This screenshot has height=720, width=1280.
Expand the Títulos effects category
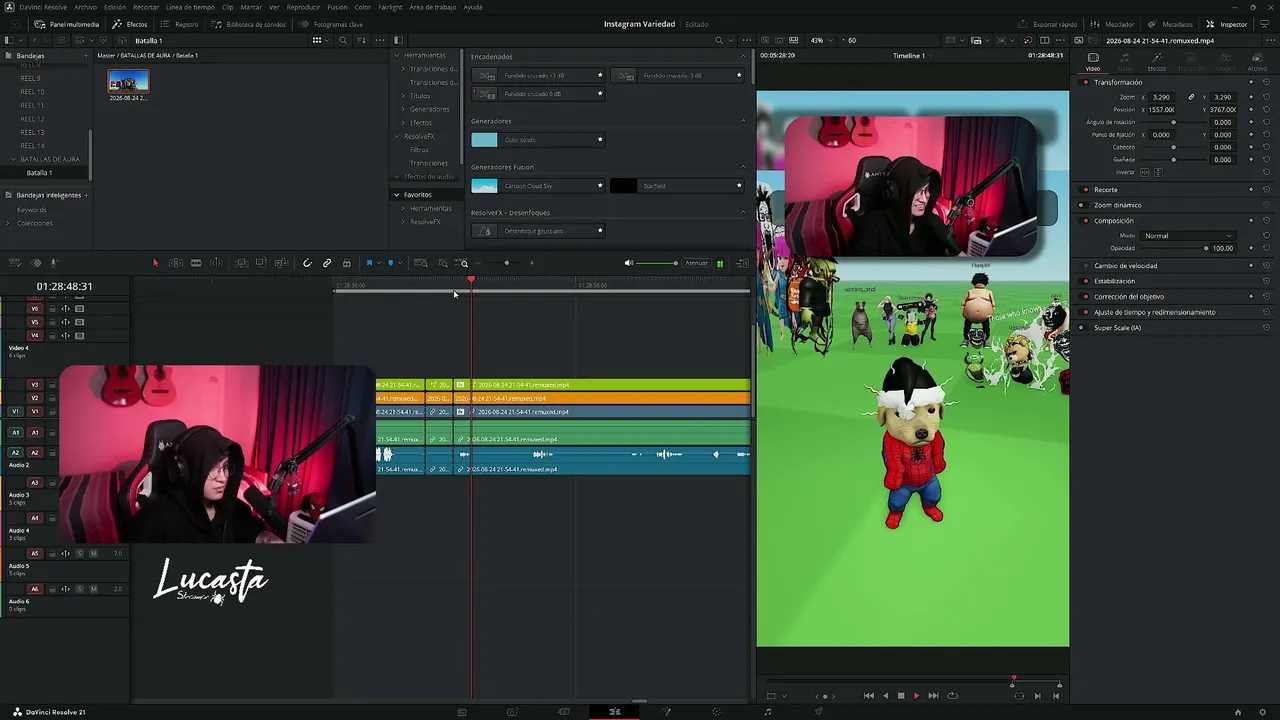[403, 96]
